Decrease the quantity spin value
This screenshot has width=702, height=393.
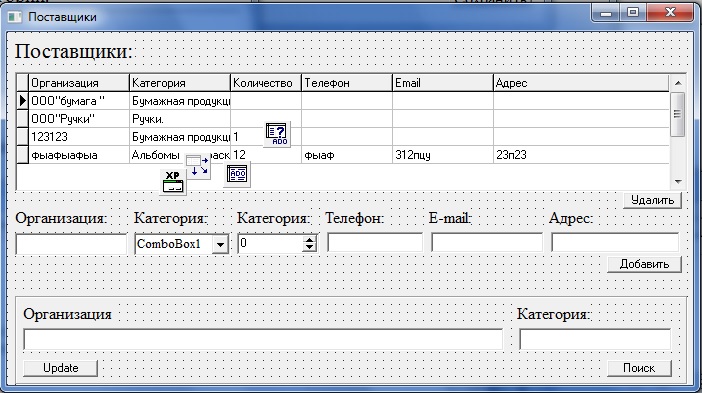click(x=309, y=248)
